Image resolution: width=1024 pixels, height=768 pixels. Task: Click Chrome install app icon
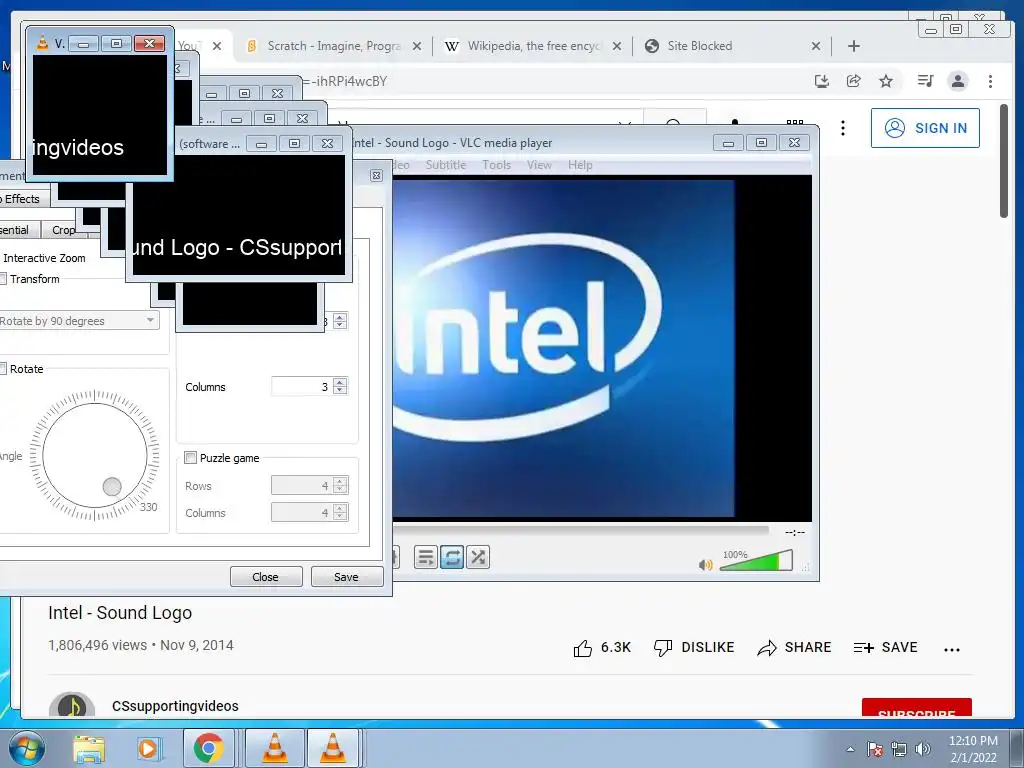(822, 81)
